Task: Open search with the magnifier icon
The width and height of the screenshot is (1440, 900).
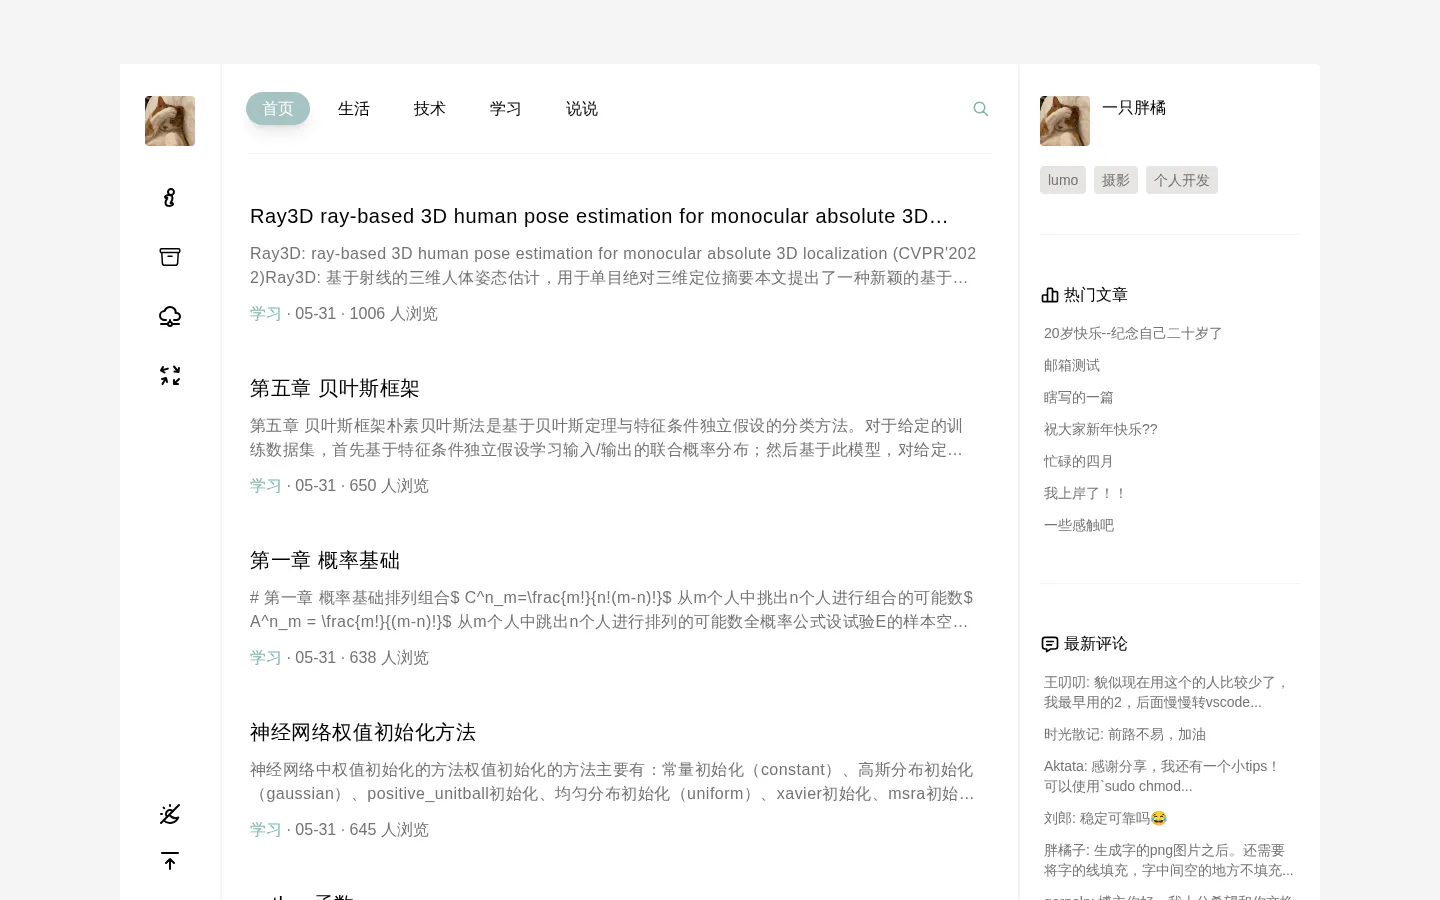Action: point(981,109)
